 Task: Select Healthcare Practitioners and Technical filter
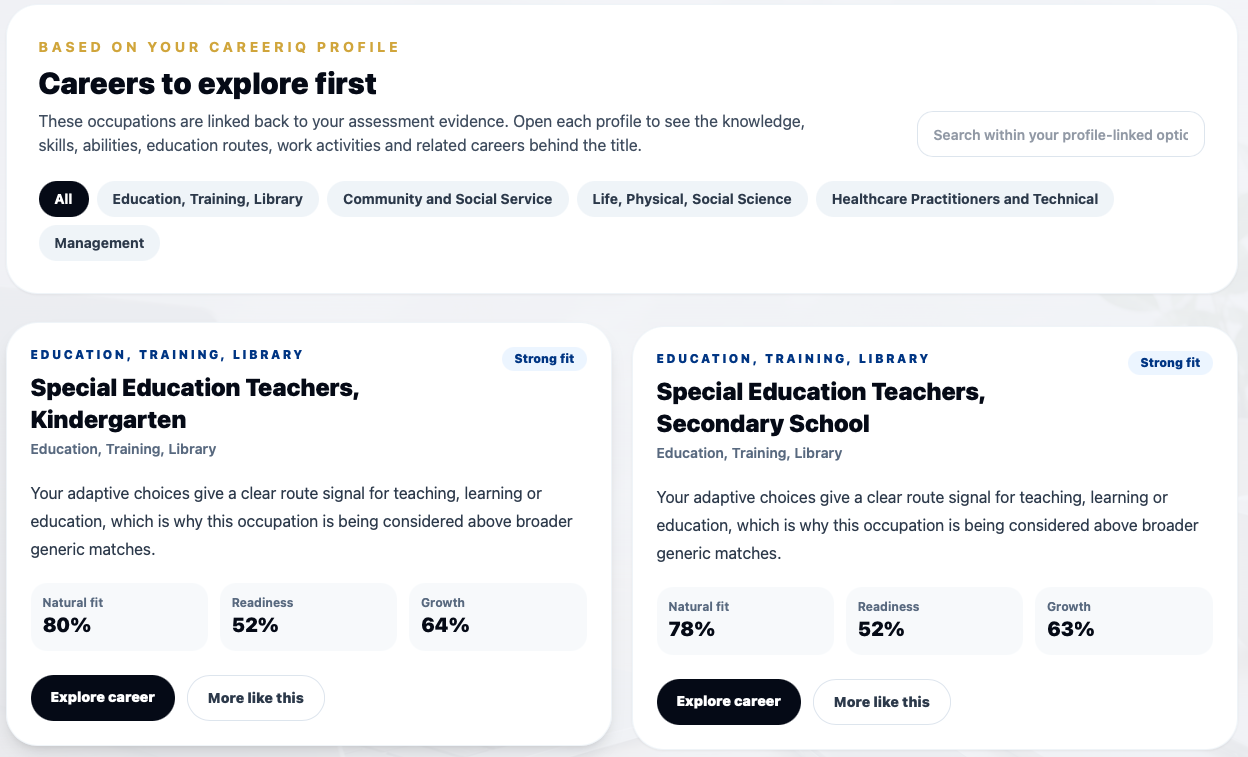click(x=965, y=199)
